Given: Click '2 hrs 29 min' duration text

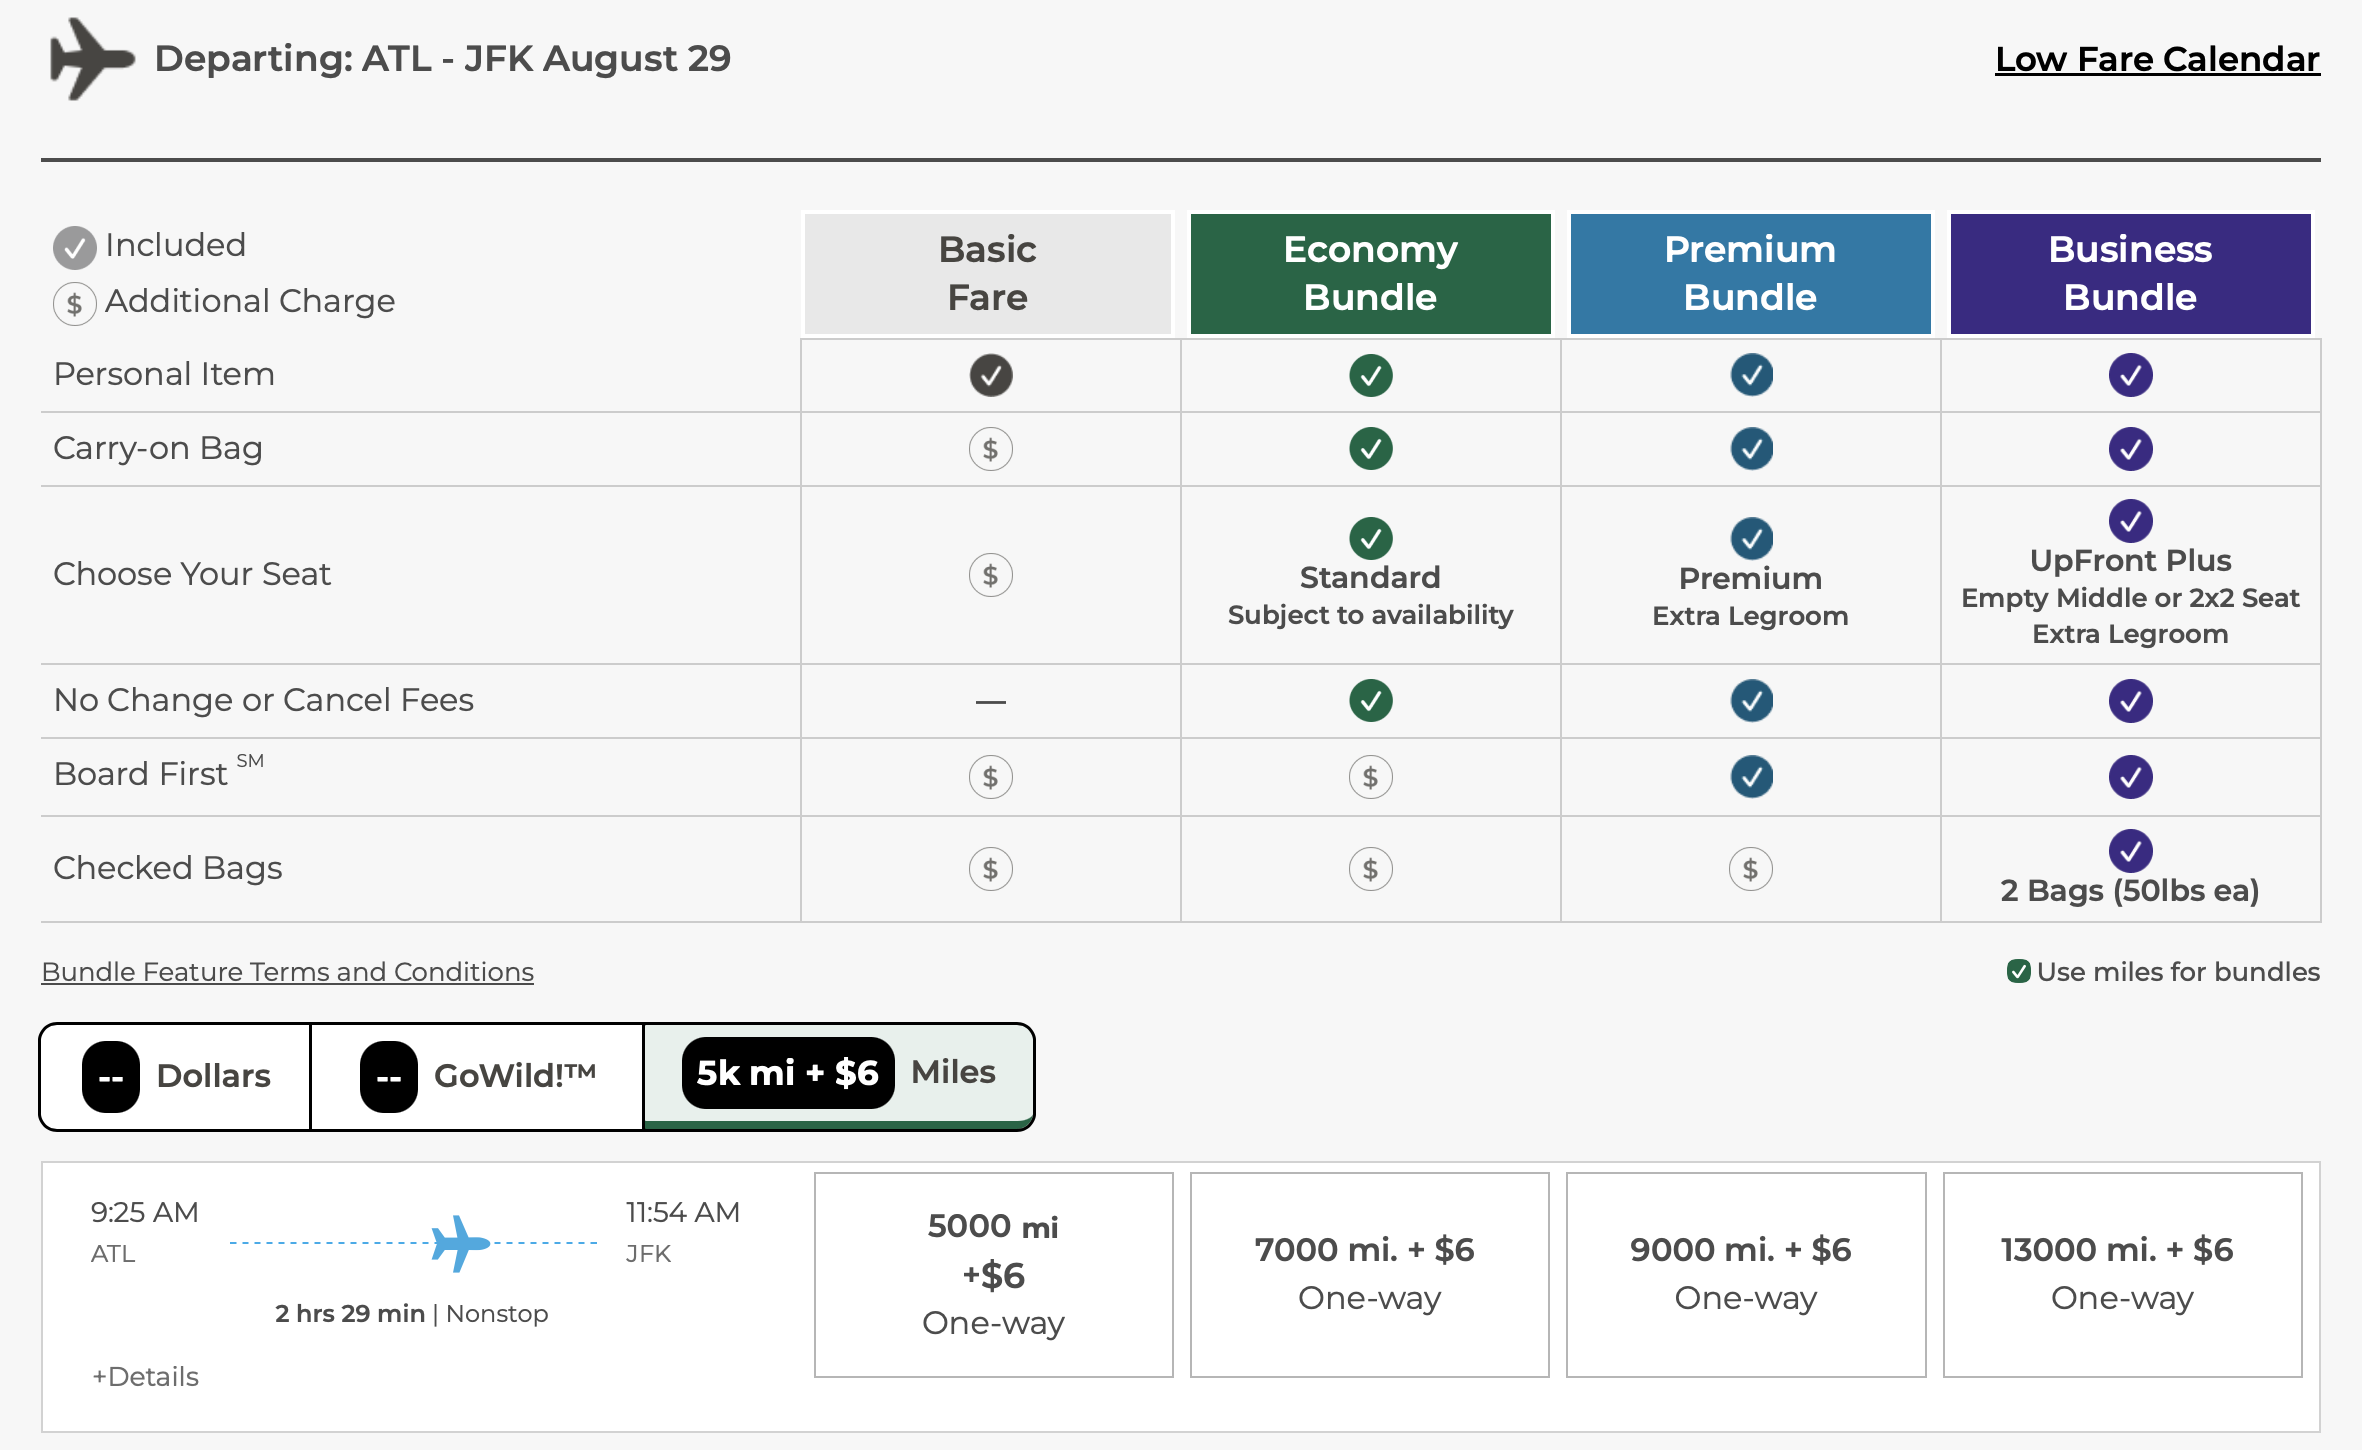Looking at the screenshot, I should point(350,1314).
